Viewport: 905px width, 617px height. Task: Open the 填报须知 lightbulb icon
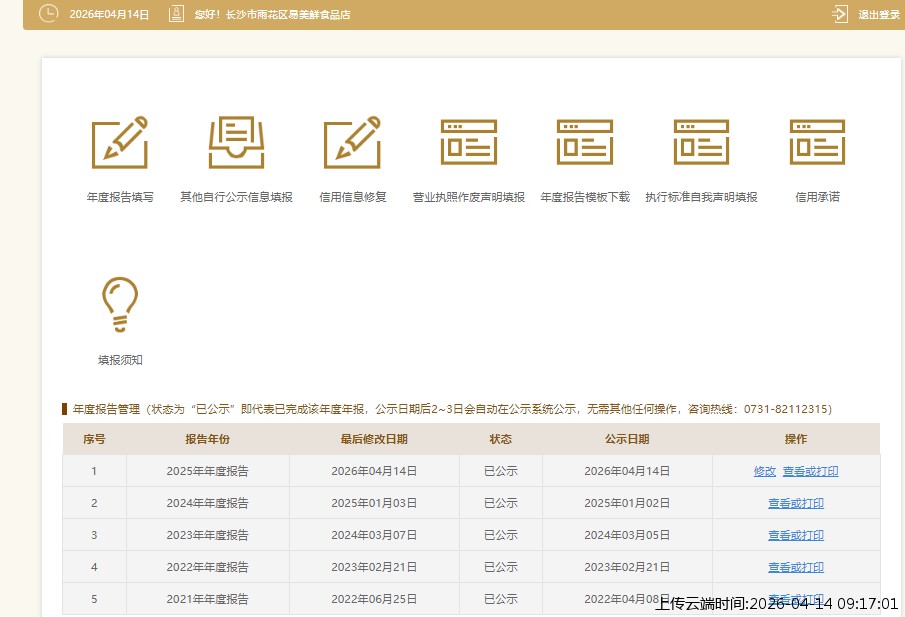pos(120,304)
